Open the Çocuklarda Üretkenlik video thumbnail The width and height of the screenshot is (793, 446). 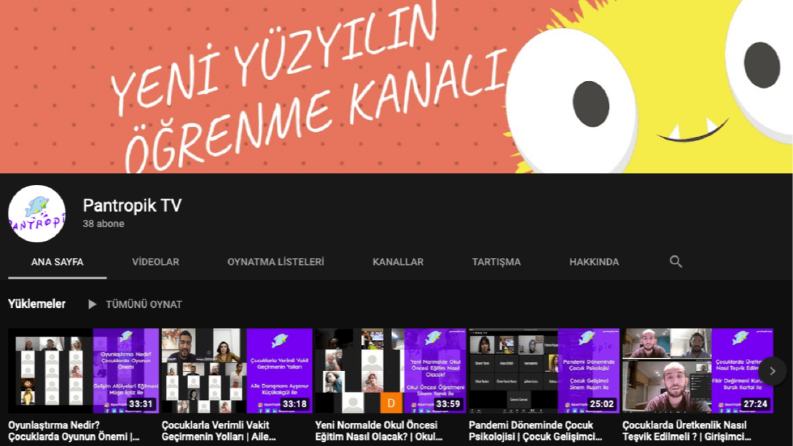[x=698, y=371]
